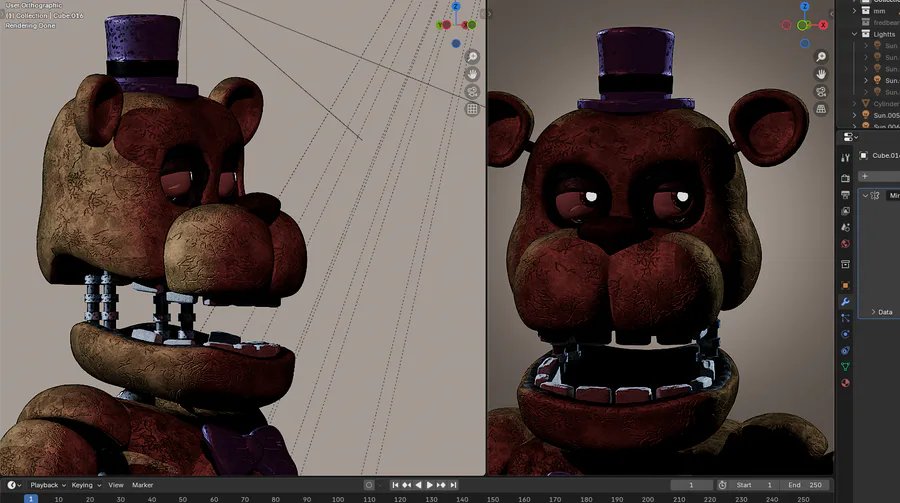Jump to next keyframe
Image resolution: width=900 pixels, height=503 pixels.
[x=441, y=485]
